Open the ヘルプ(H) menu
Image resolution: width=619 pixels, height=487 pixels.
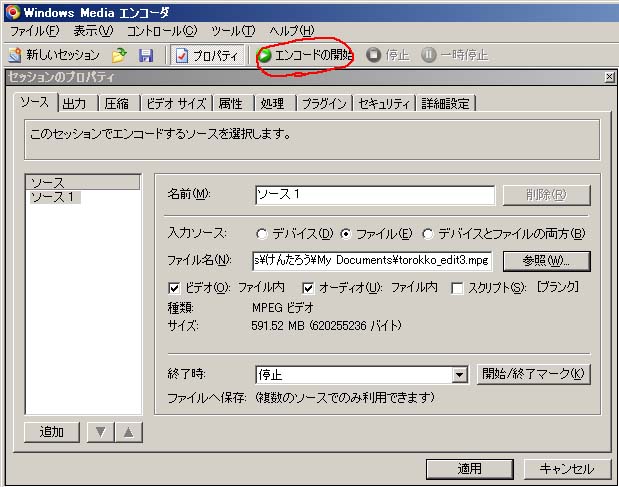pos(291,31)
